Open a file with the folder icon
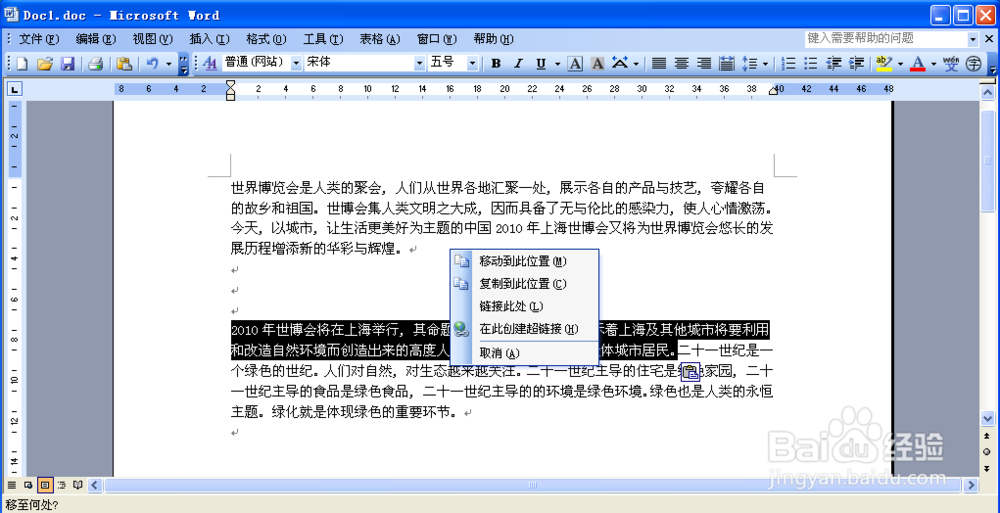 (x=44, y=64)
